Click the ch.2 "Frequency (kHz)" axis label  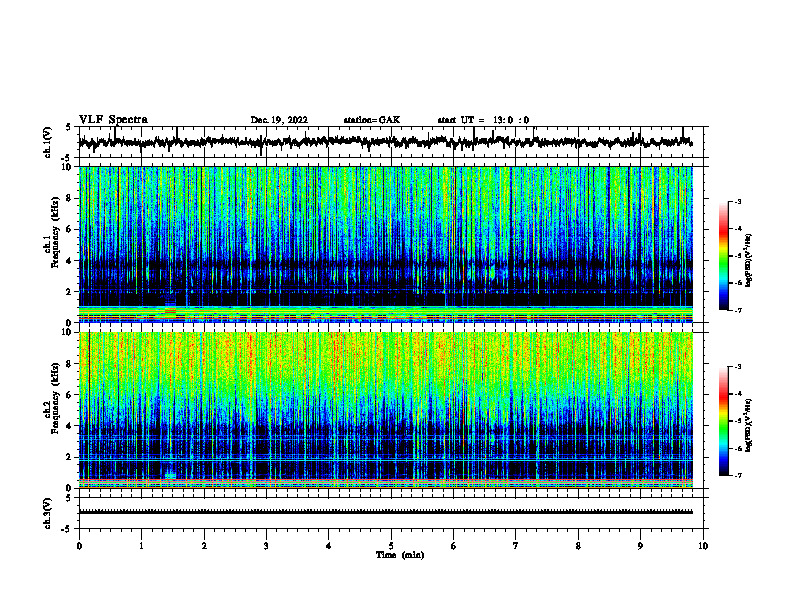[x=55, y=398]
